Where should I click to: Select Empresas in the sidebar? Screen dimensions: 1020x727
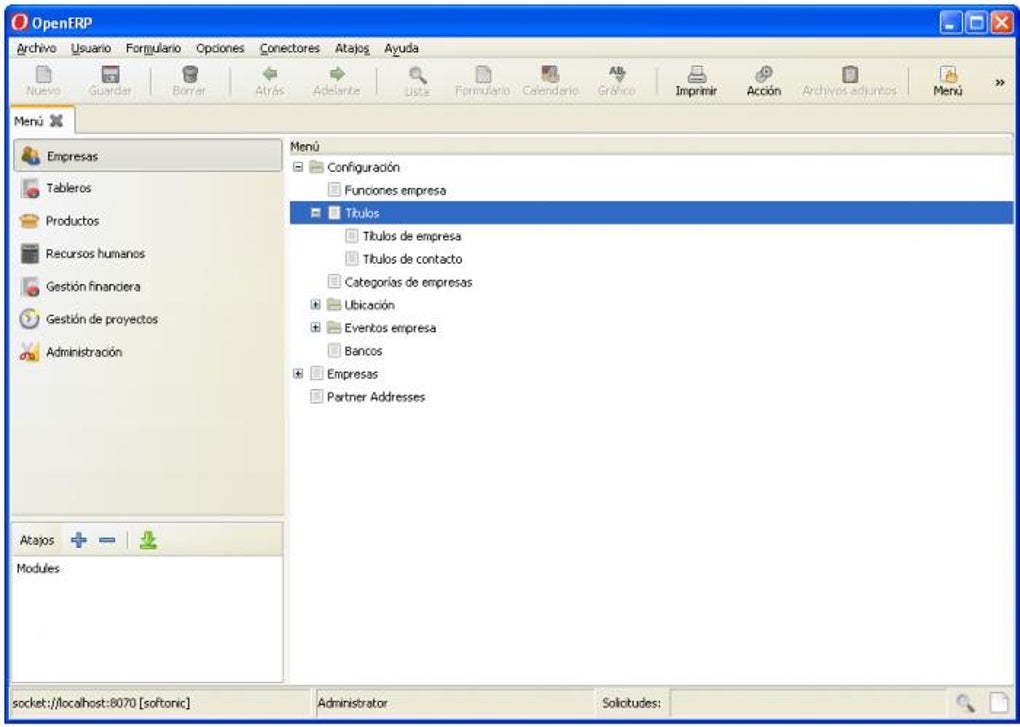pos(148,156)
